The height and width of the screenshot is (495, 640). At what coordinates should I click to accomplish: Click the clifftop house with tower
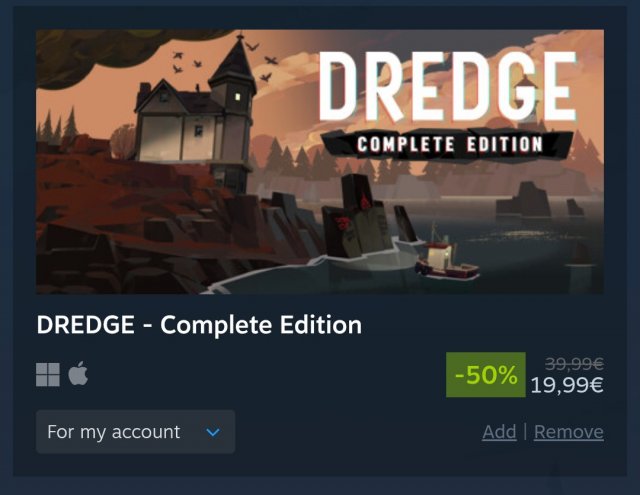coord(196,118)
